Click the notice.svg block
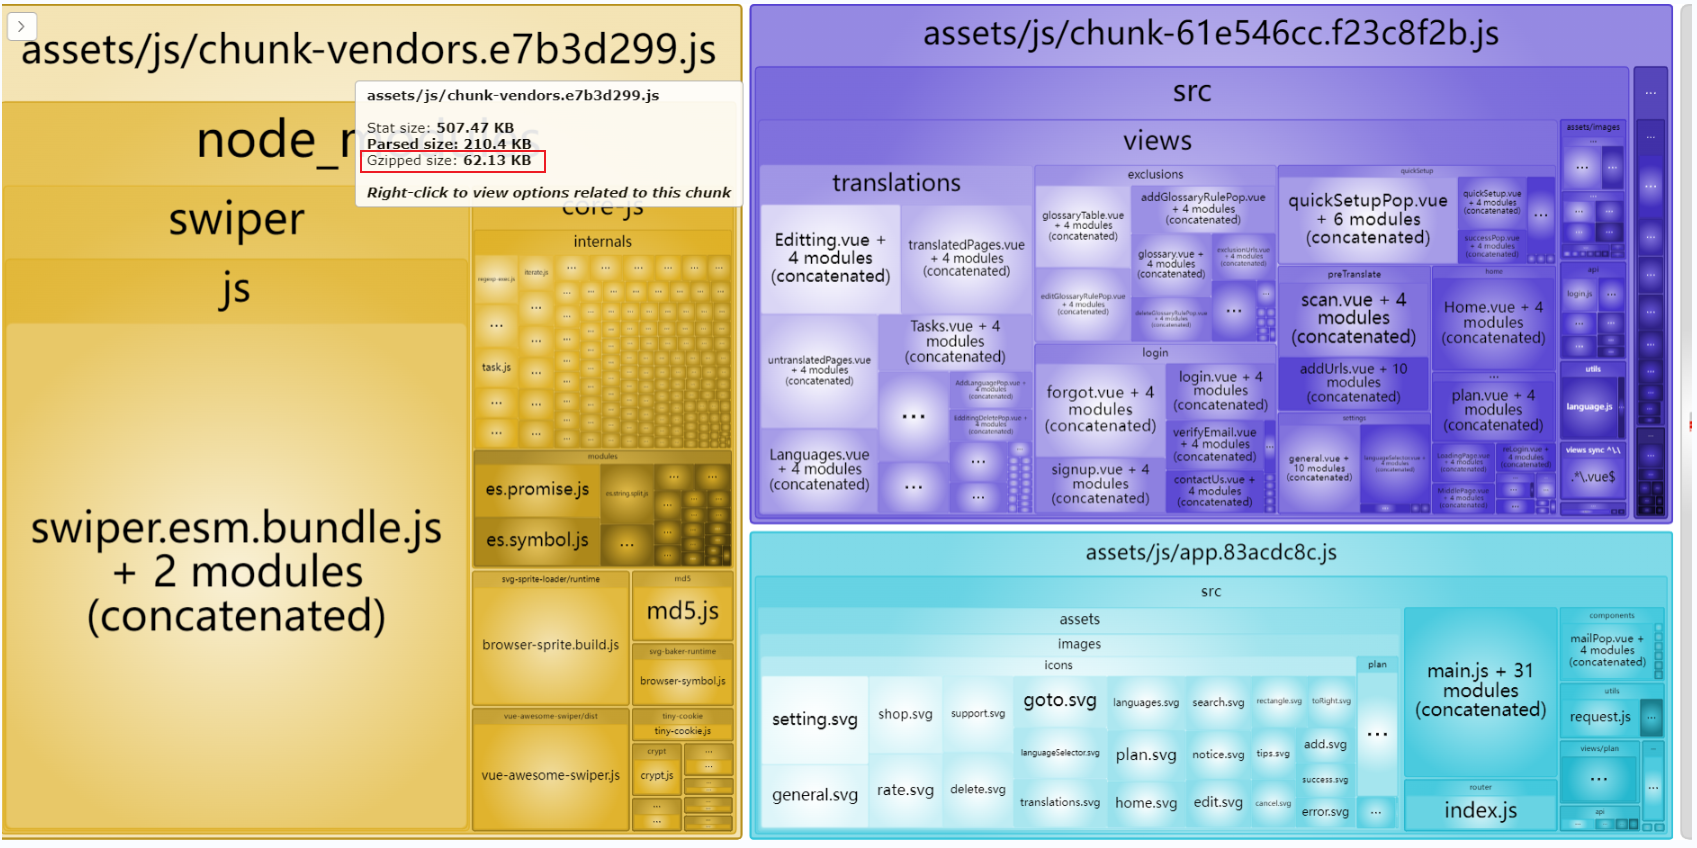This screenshot has width=1697, height=848. pyautogui.click(x=1218, y=755)
